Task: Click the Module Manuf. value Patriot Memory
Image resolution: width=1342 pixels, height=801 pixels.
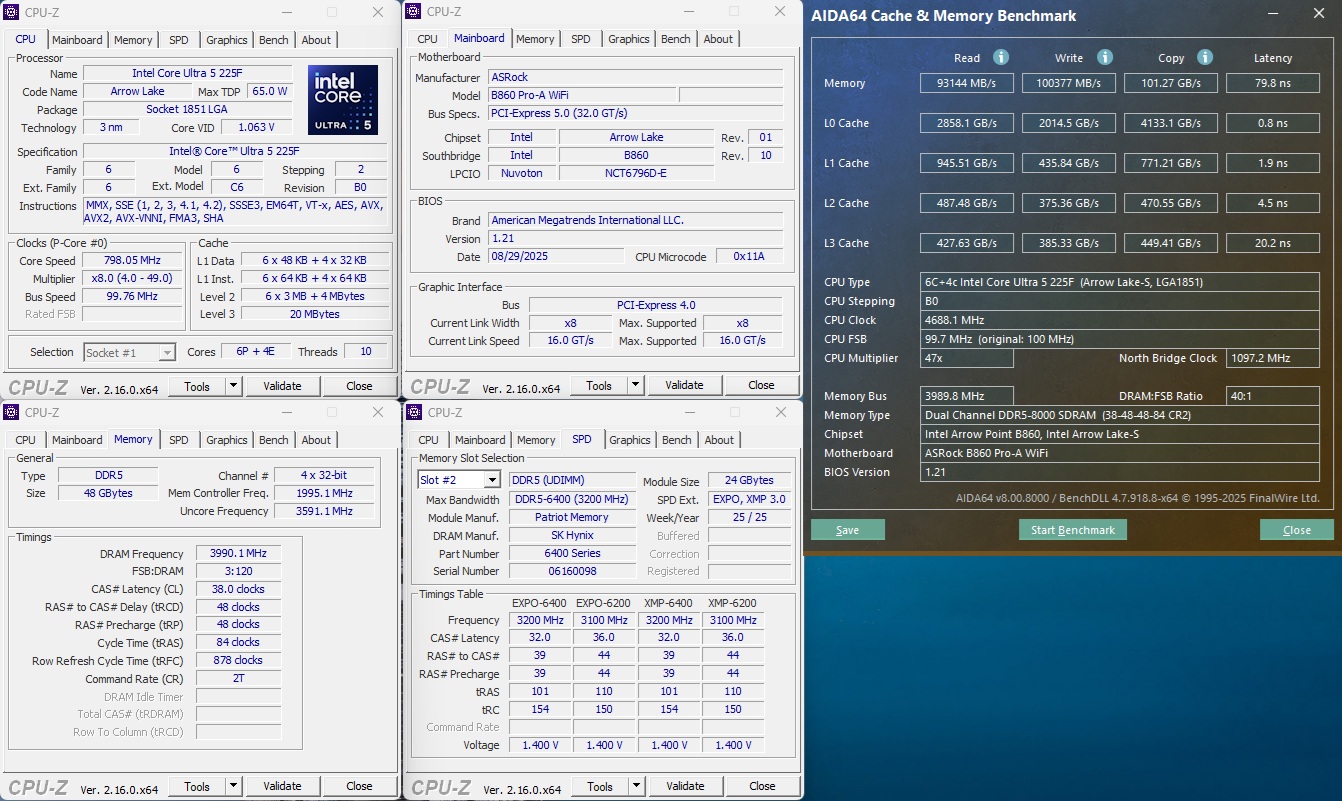Action: click(x=572, y=517)
